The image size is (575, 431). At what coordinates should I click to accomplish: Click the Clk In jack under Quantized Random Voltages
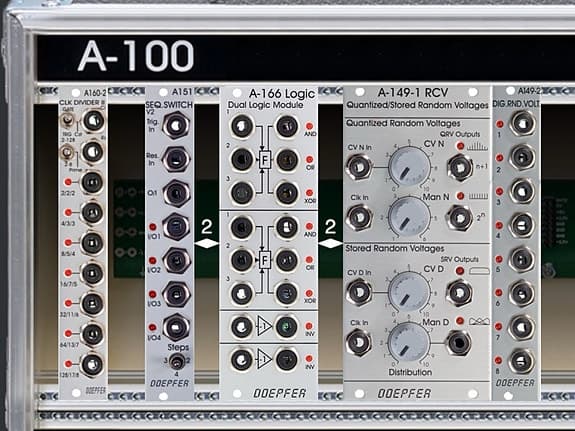pos(359,217)
